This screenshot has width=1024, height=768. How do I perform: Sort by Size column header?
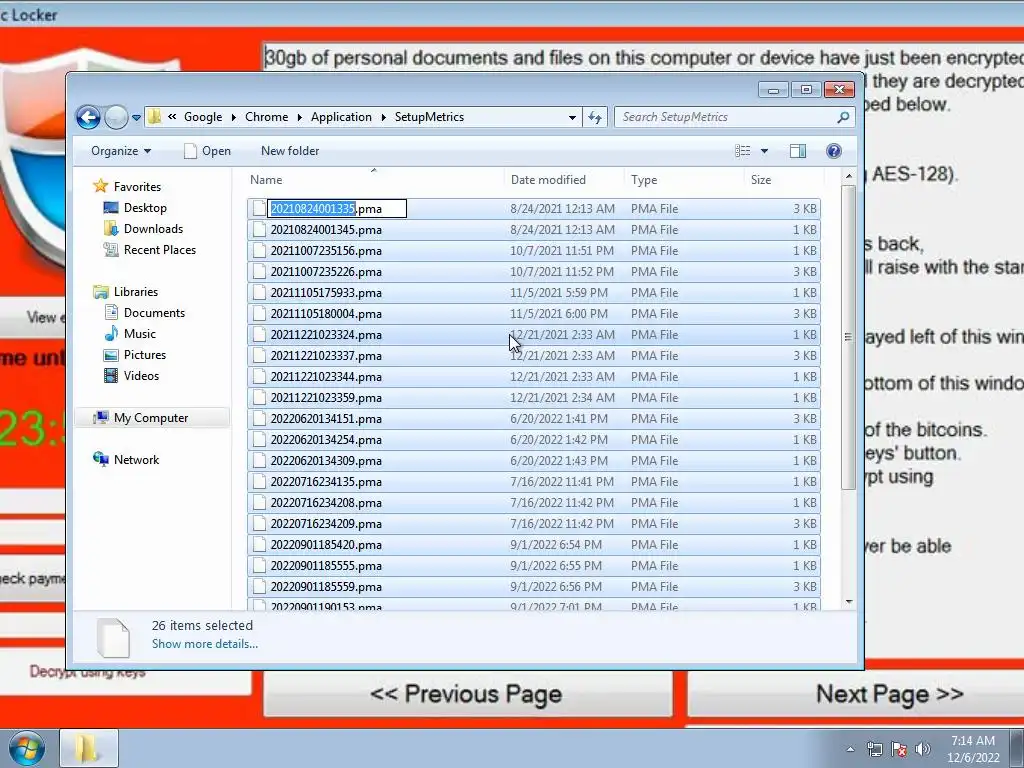pyautogui.click(x=784, y=180)
